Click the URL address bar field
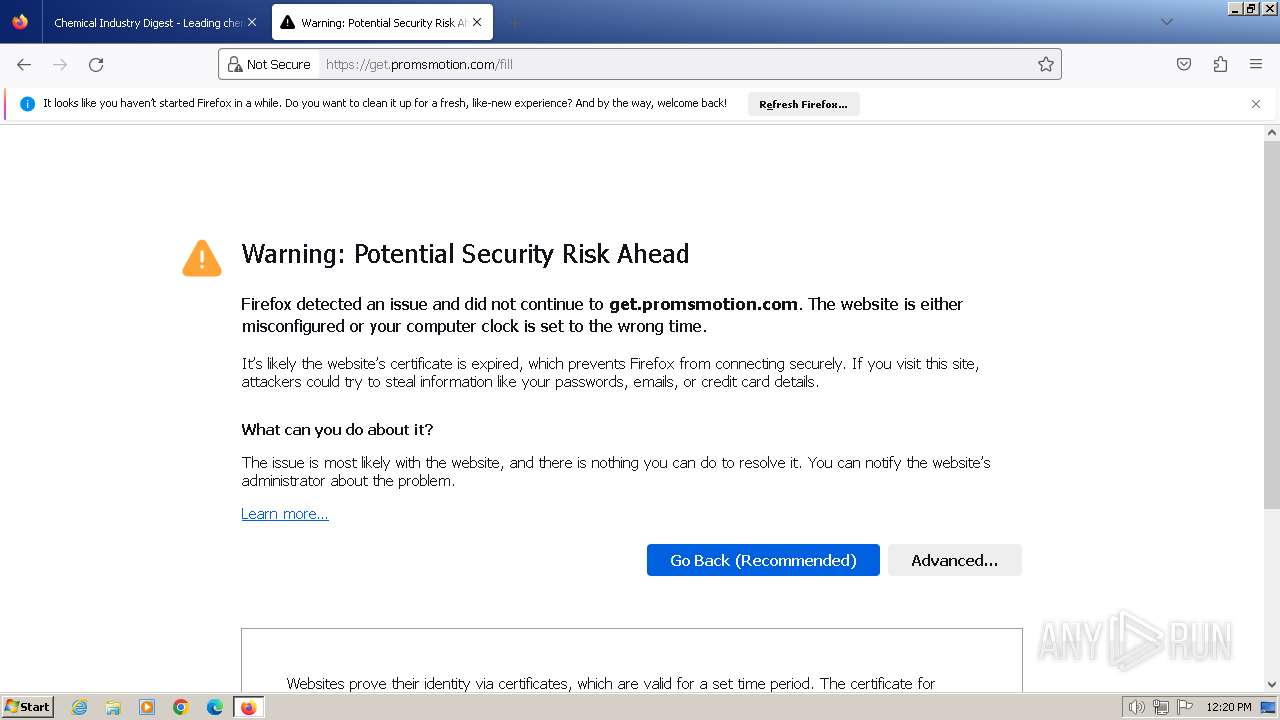Image resolution: width=1280 pixels, height=720 pixels. (670, 65)
